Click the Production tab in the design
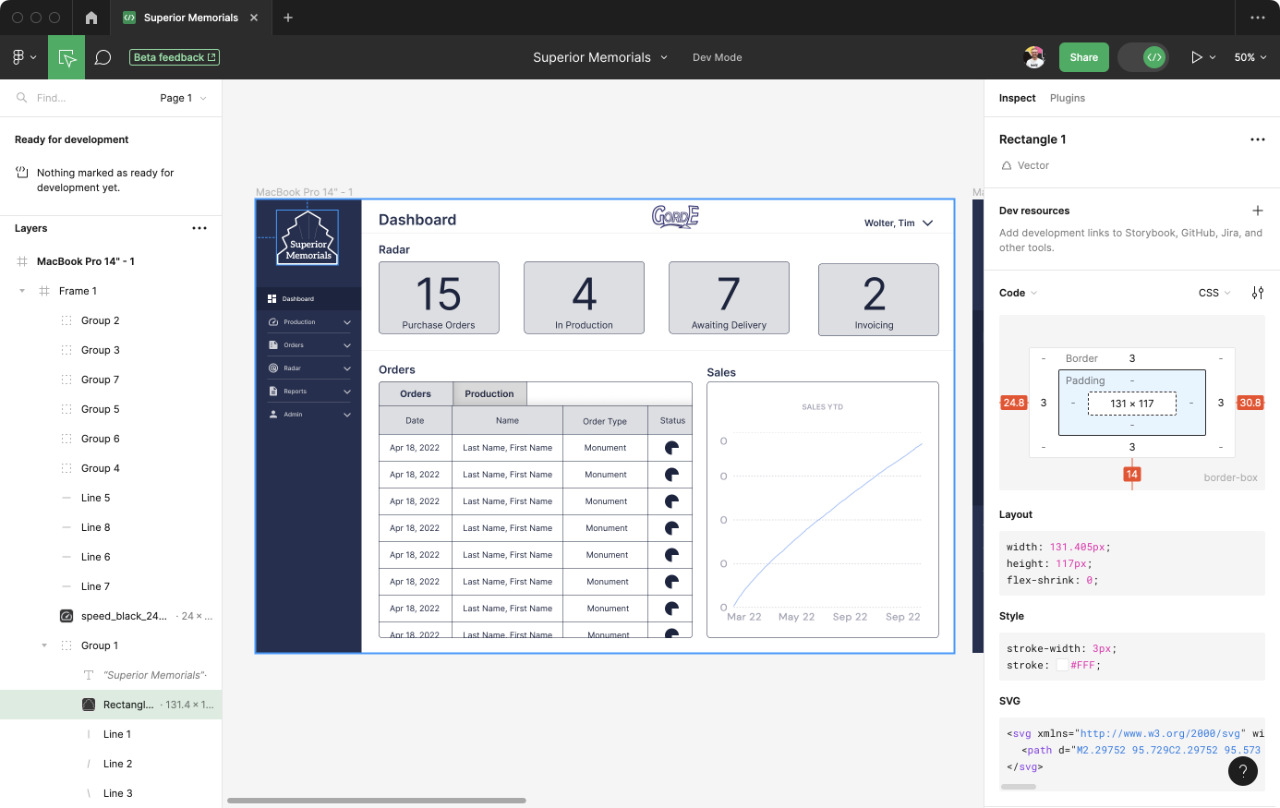This screenshot has height=808, width=1280. [489, 394]
